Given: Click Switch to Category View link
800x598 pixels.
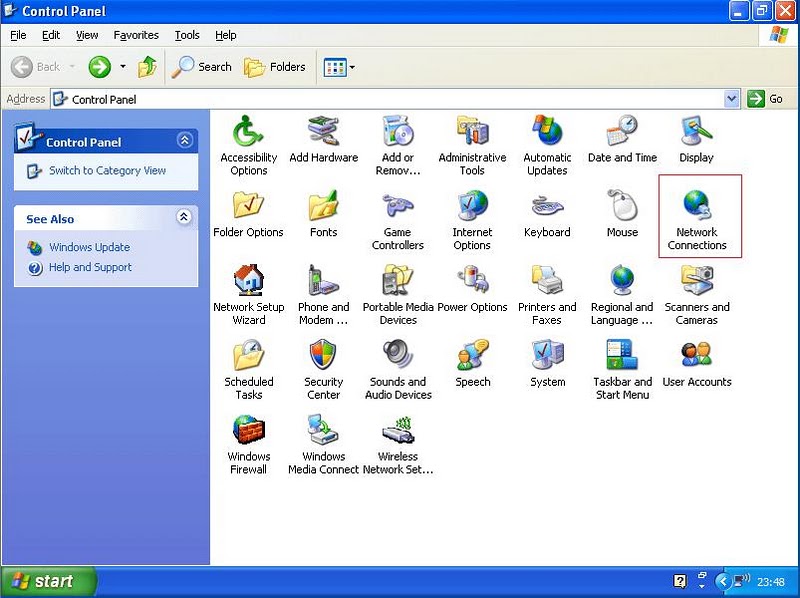Looking at the screenshot, I should (x=107, y=170).
